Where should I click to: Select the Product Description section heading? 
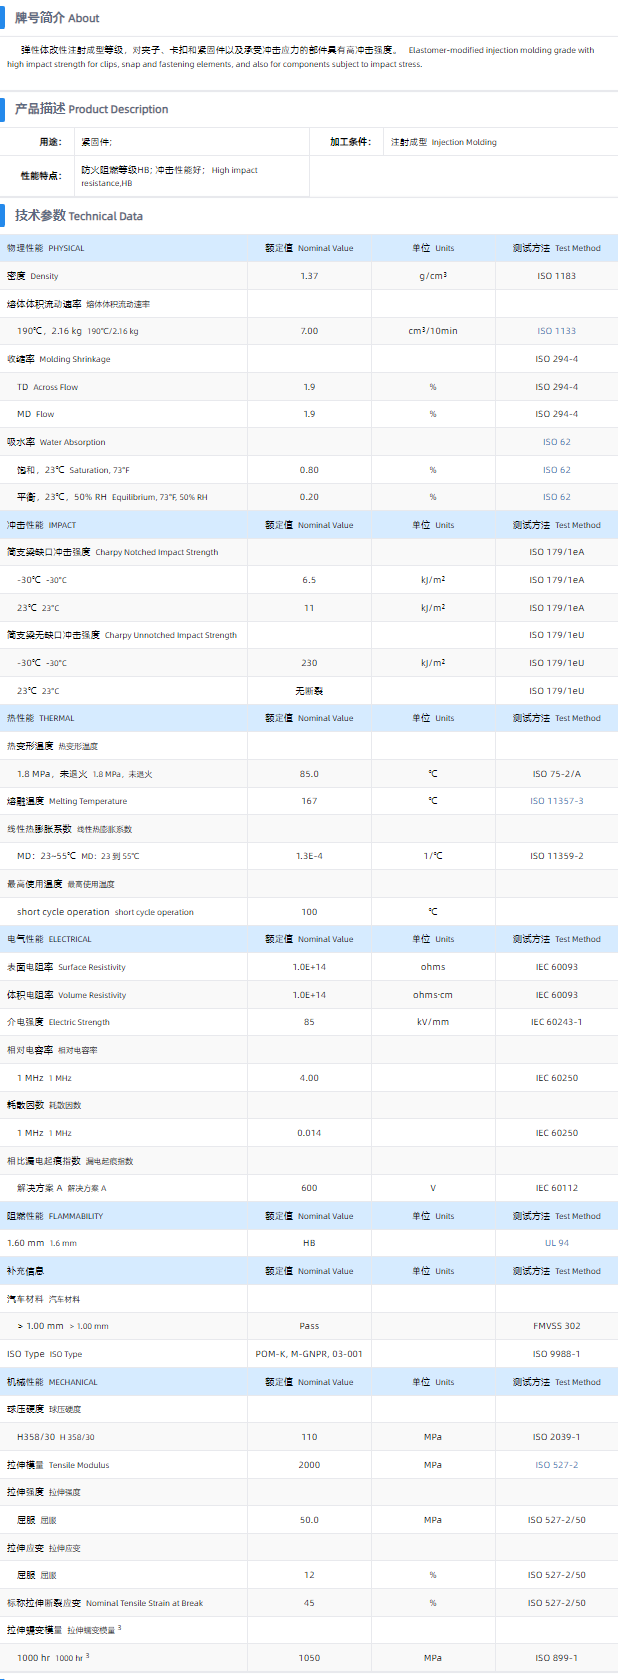[91, 109]
